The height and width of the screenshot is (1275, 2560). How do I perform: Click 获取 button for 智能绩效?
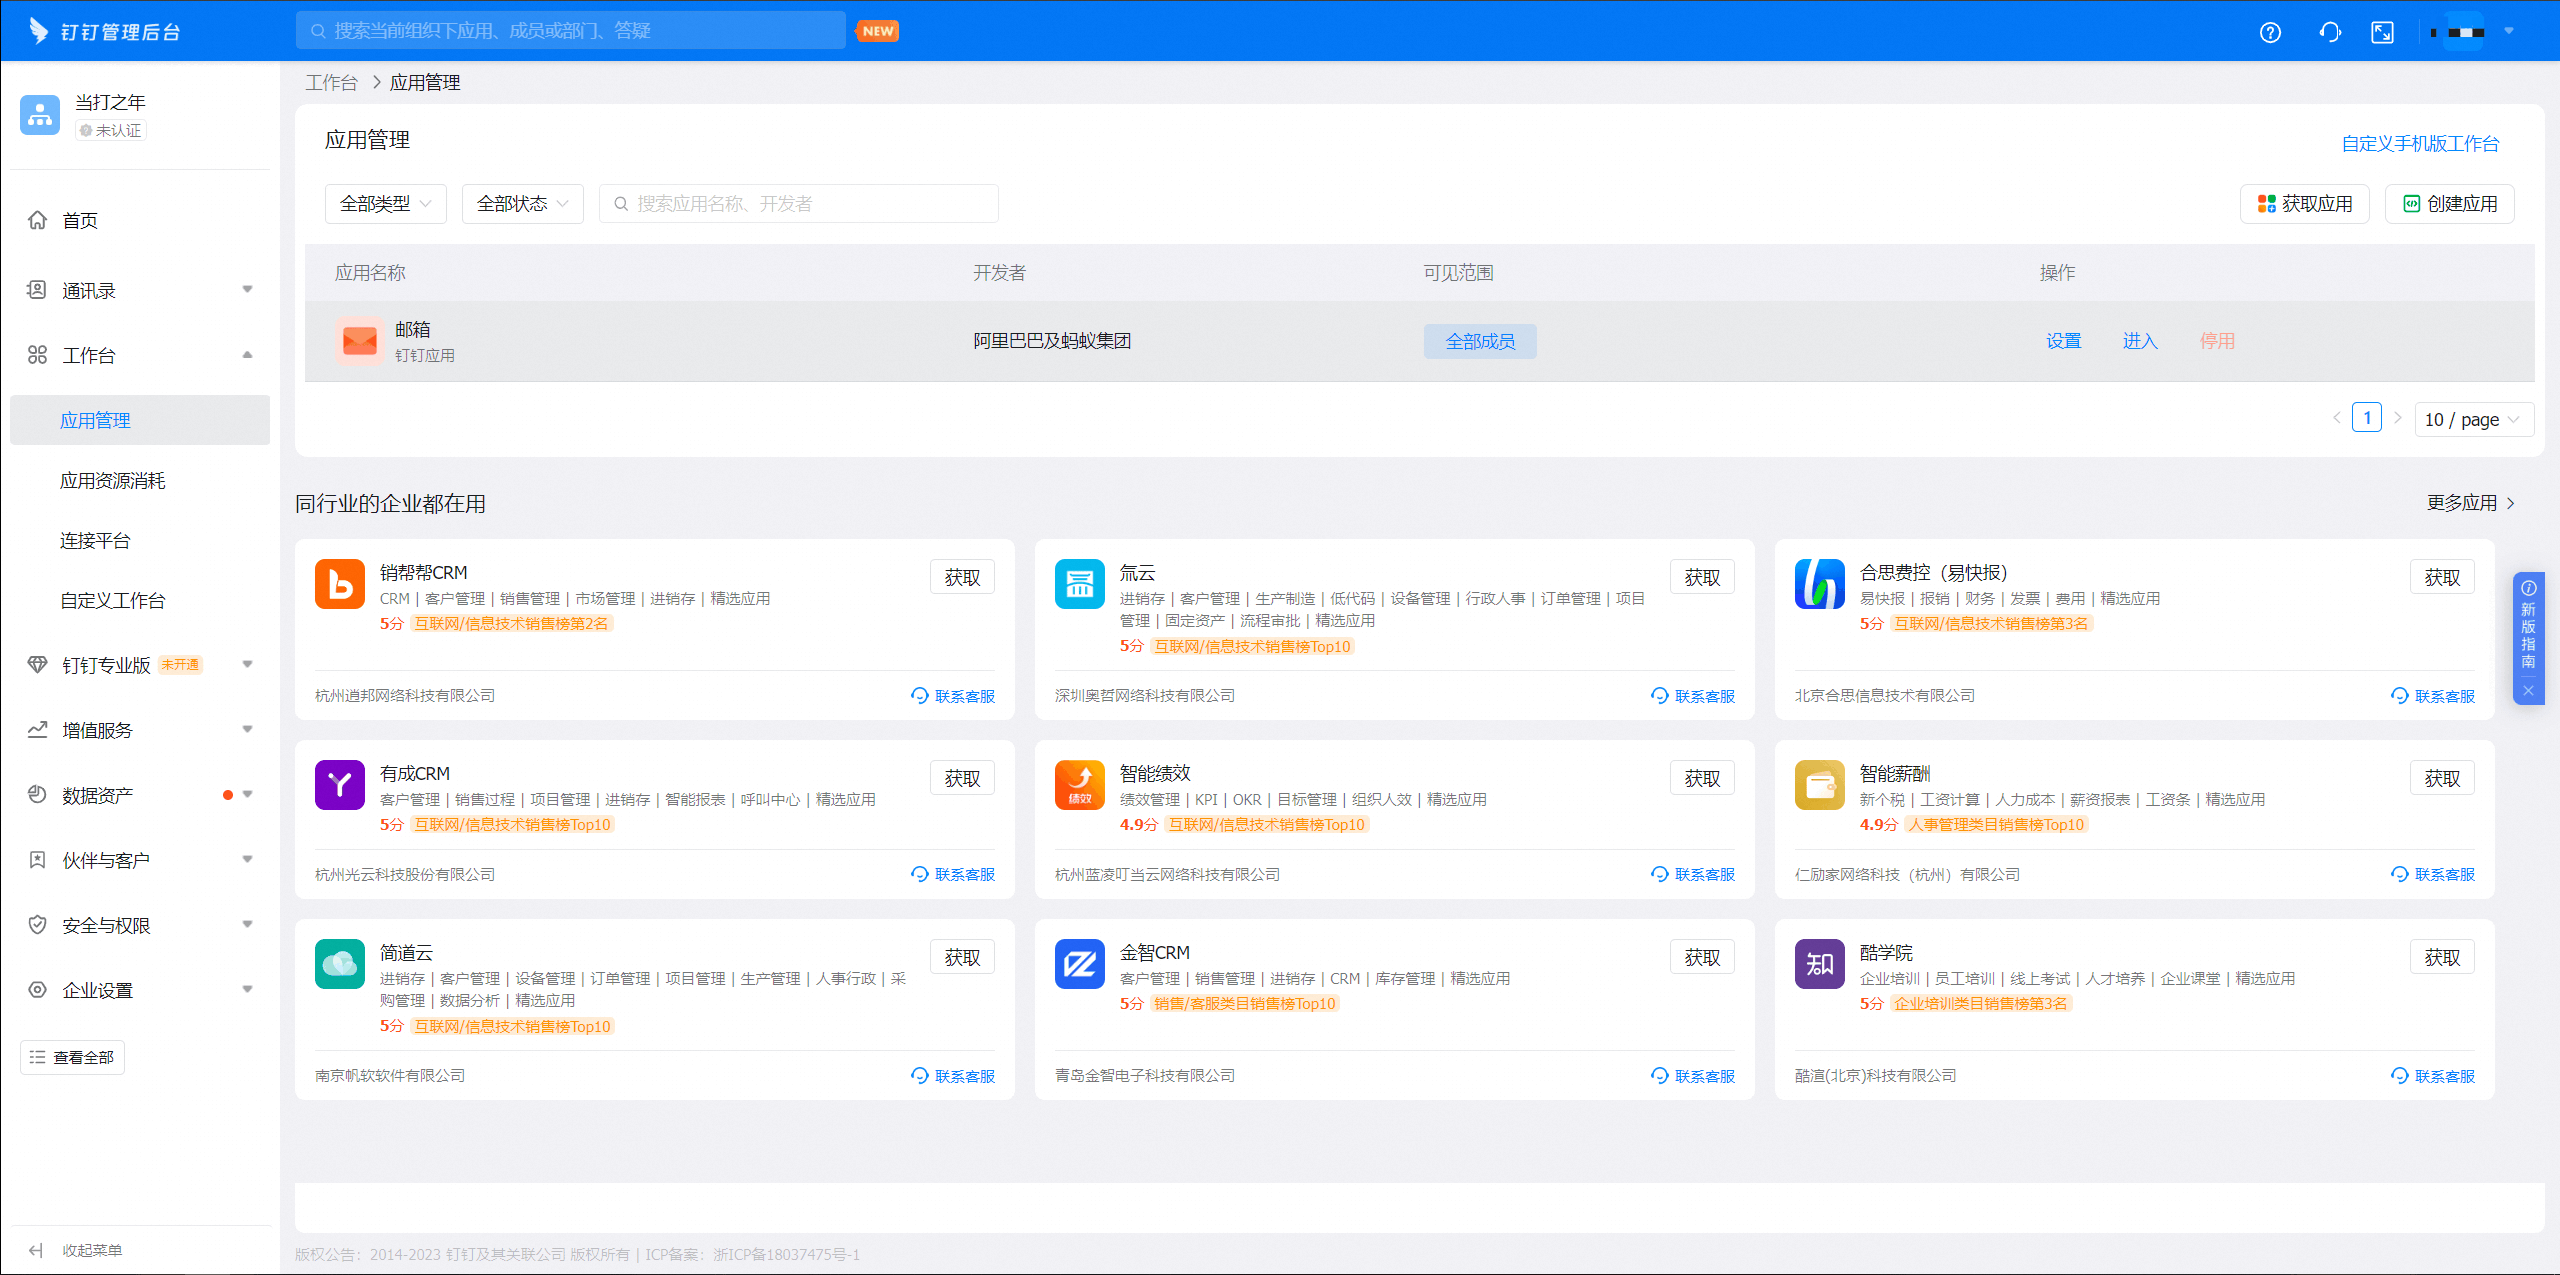[1702, 778]
